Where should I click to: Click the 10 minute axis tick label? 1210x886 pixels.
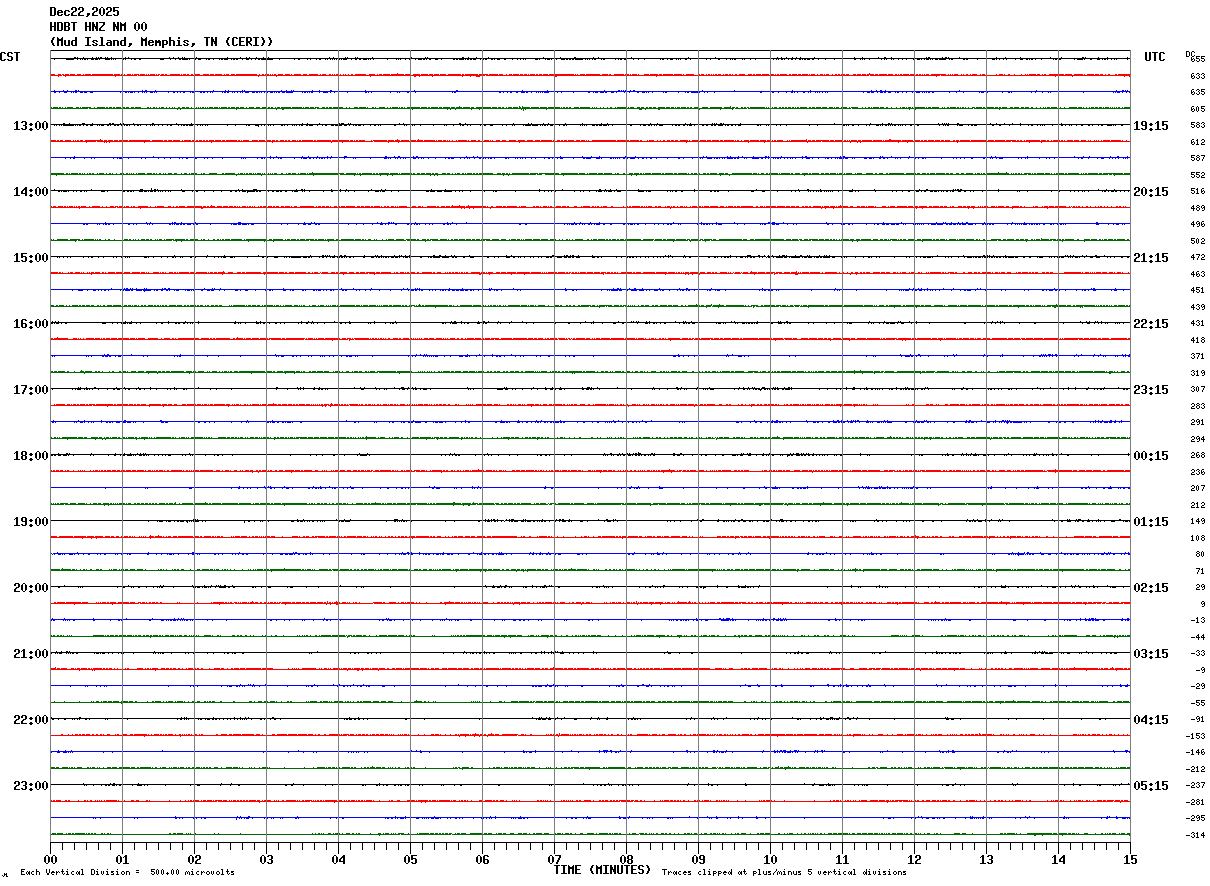tap(771, 859)
